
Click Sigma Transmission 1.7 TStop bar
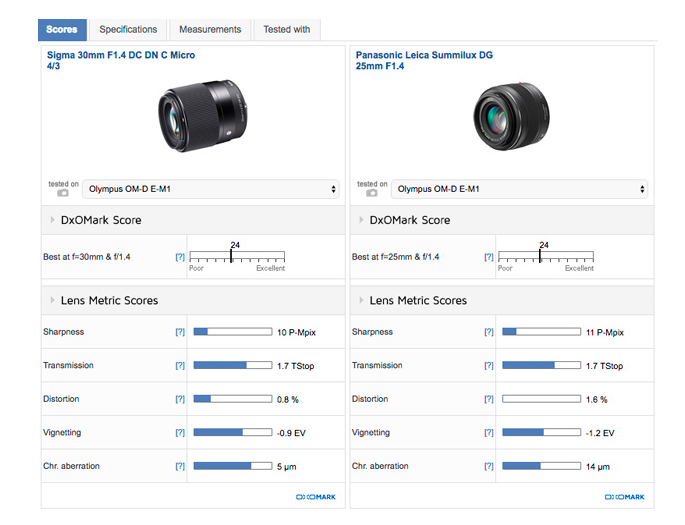pos(233,365)
